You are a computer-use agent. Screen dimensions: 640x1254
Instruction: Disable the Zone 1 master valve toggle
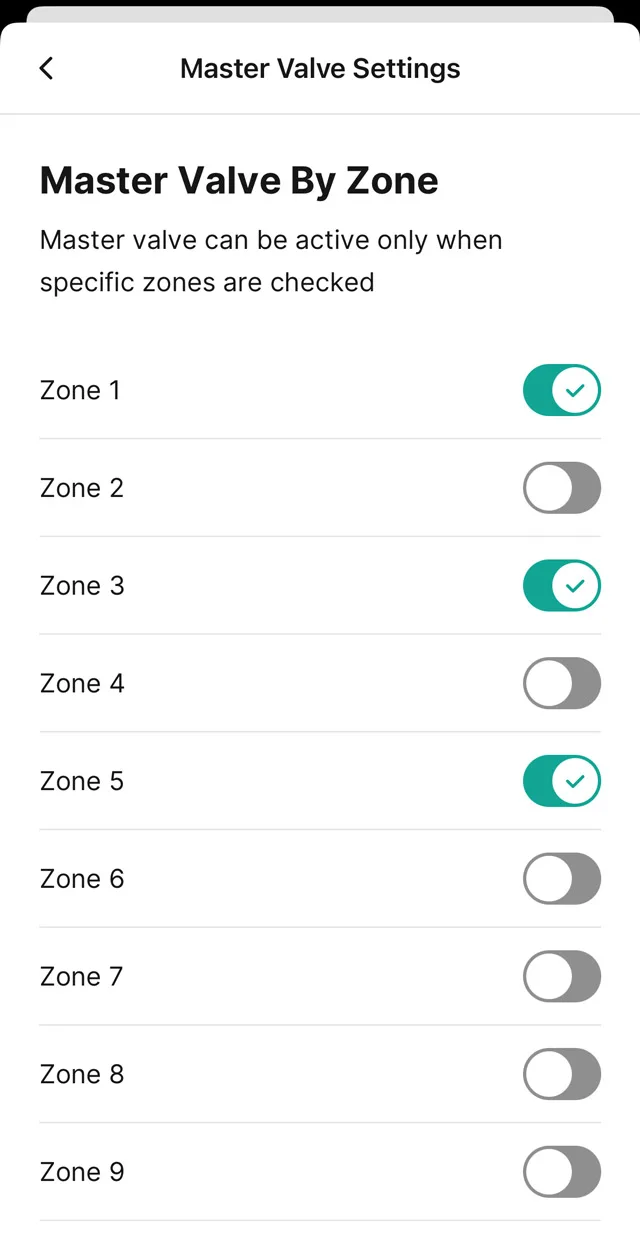coord(561,390)
